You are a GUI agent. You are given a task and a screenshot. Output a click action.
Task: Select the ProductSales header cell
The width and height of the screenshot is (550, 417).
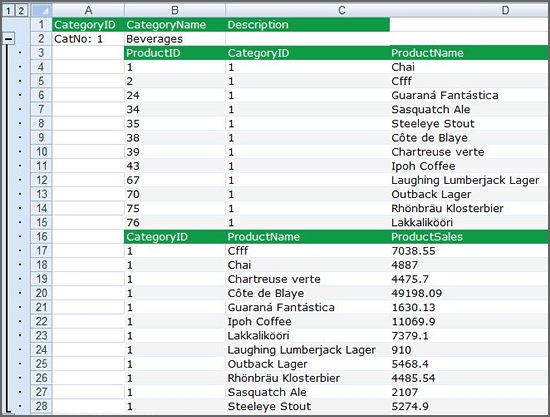point(469,237)
